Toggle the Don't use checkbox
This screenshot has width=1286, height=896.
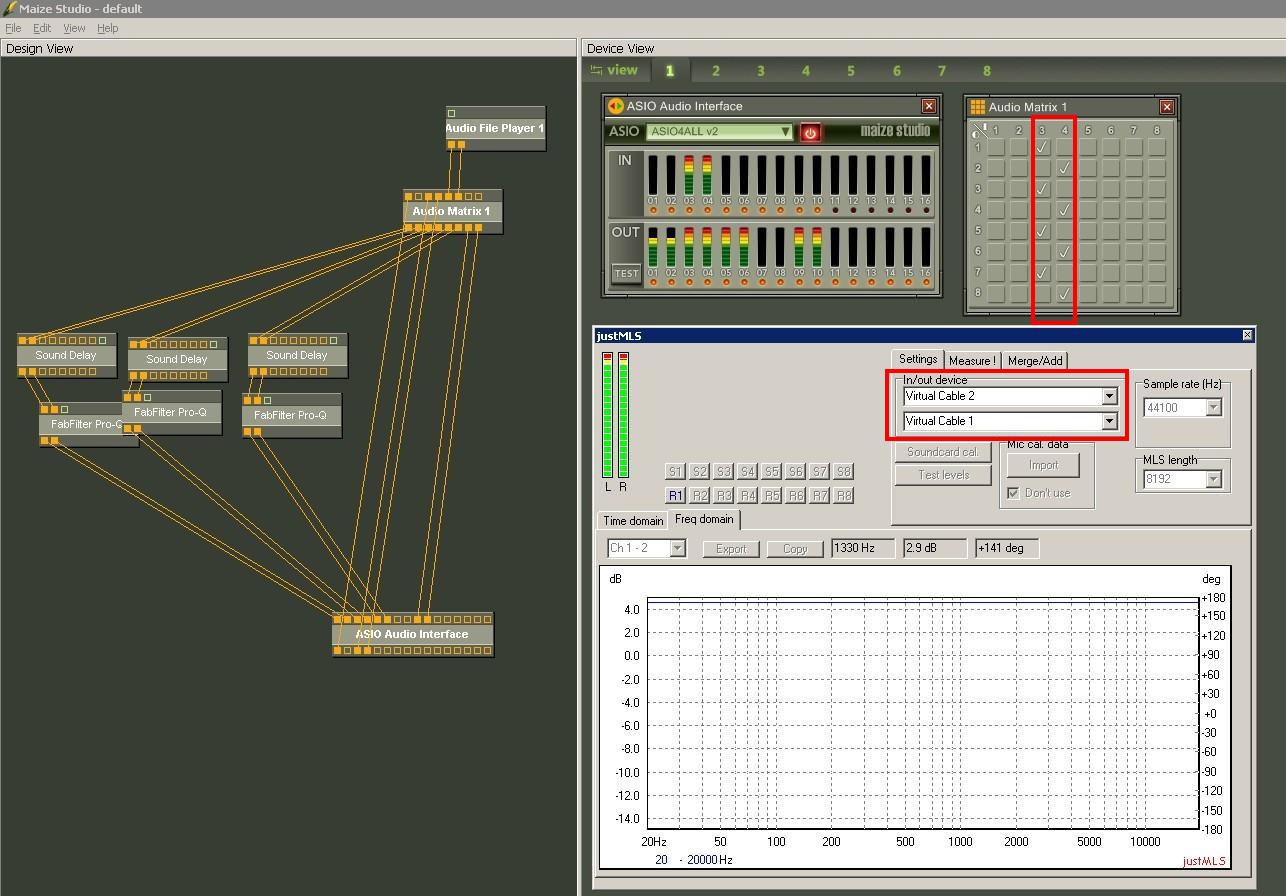point(1013,493)
